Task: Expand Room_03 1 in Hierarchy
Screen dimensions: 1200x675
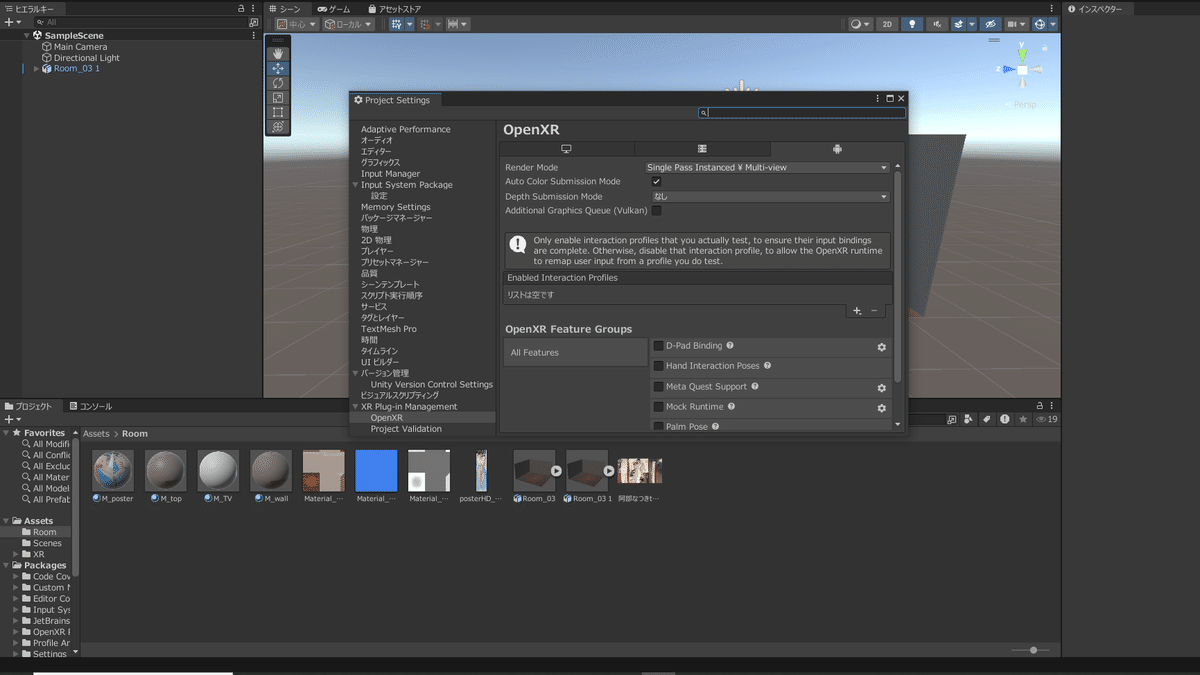Action: coord(36,69)
